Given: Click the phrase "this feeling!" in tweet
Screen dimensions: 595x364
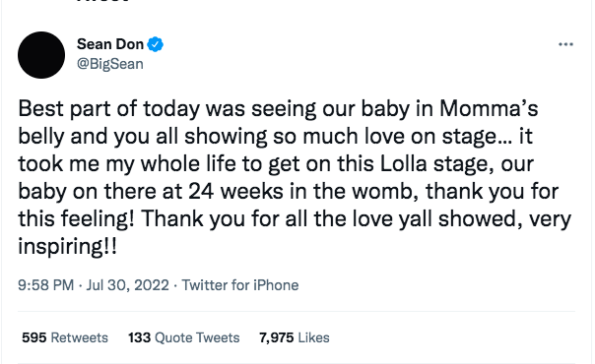Looking at the screenshot, I should (76, 219).
